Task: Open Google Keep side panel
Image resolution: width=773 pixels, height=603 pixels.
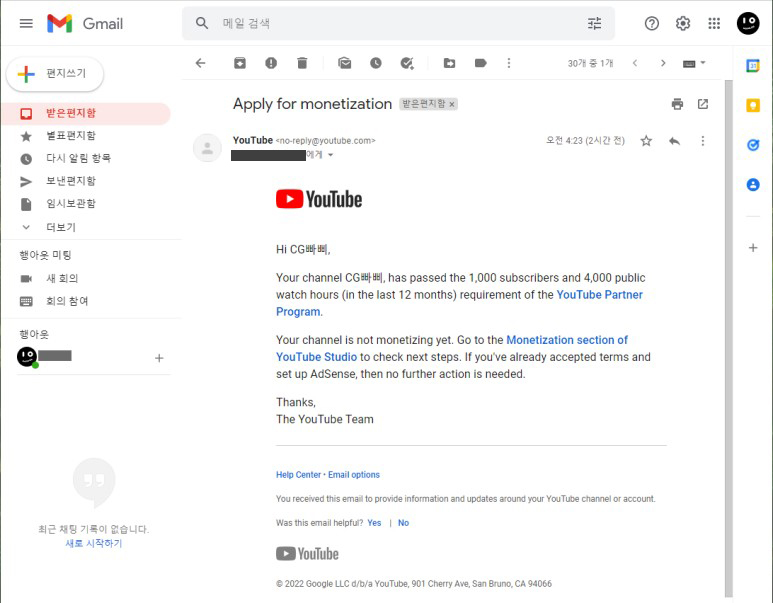Action: (752, 105)
